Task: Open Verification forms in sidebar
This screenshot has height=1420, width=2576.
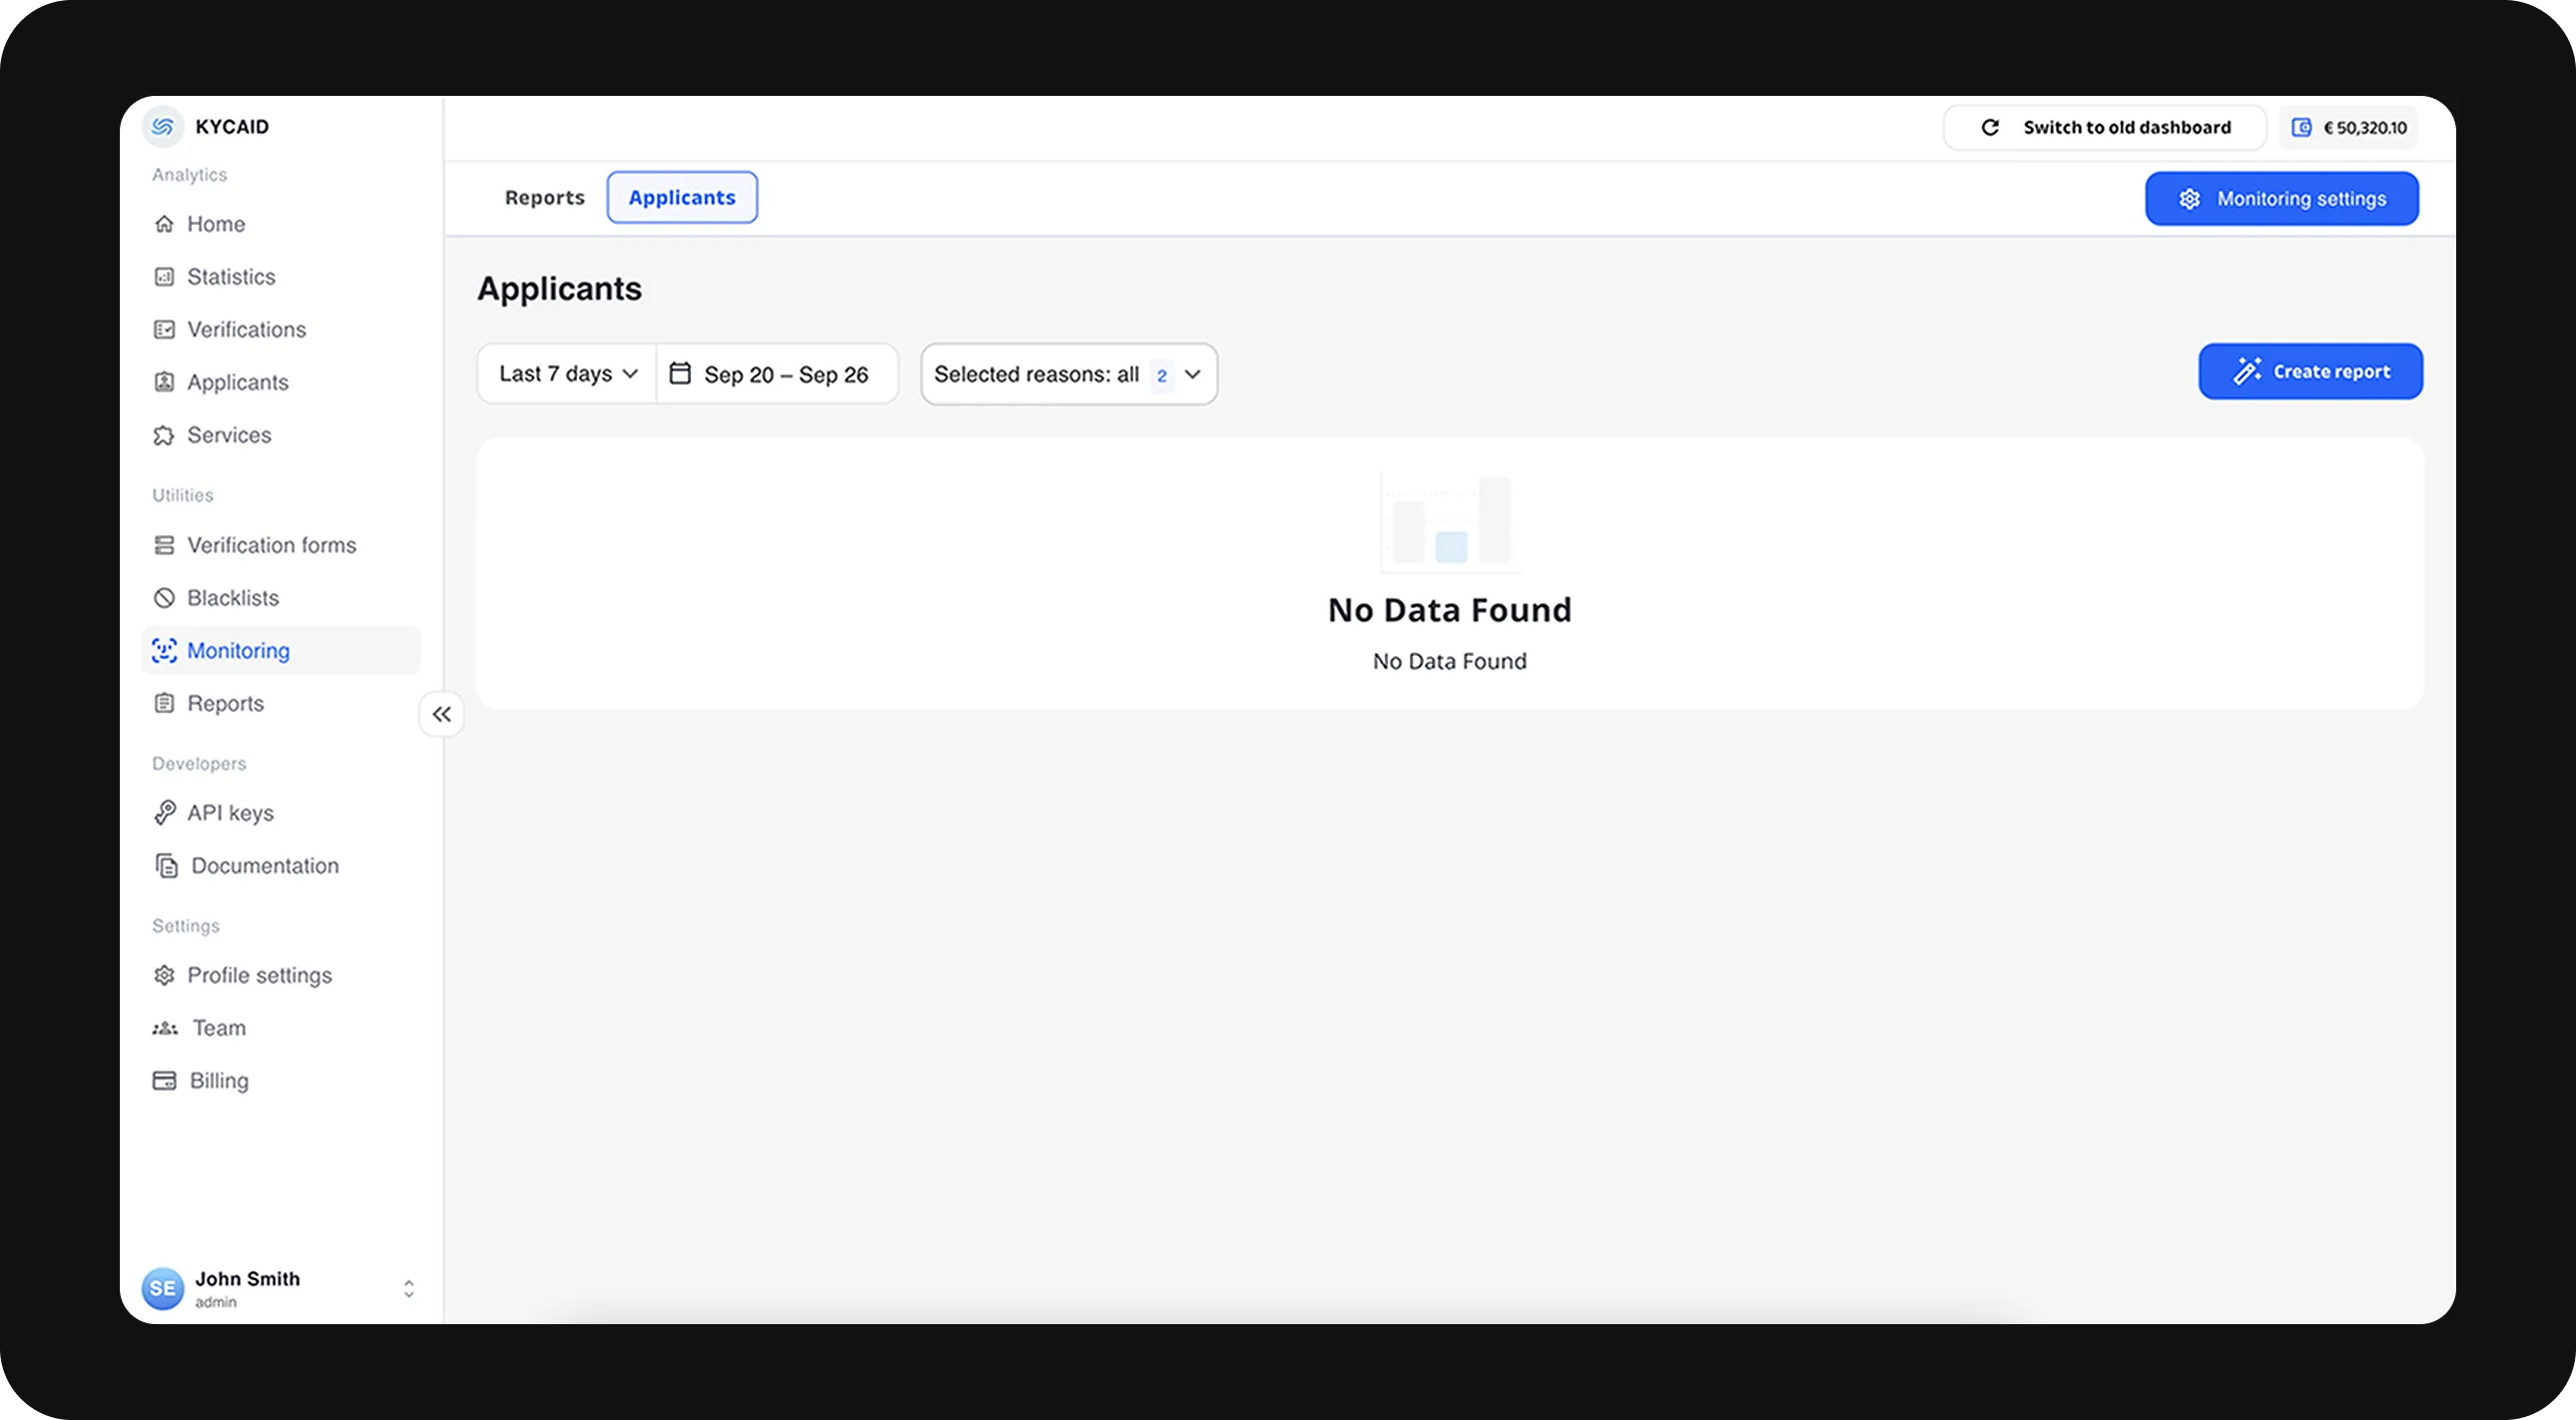Action: pos(271,545)
